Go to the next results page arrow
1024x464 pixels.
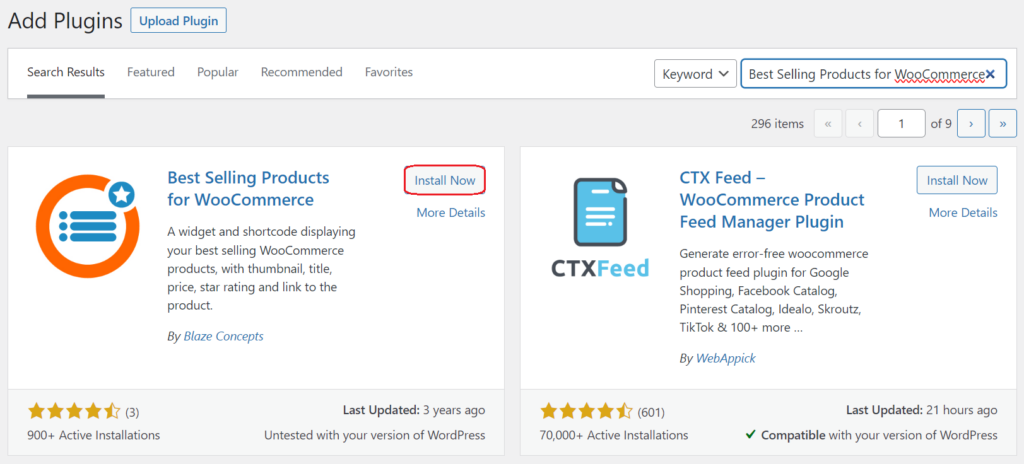click(x=971, y=124)
